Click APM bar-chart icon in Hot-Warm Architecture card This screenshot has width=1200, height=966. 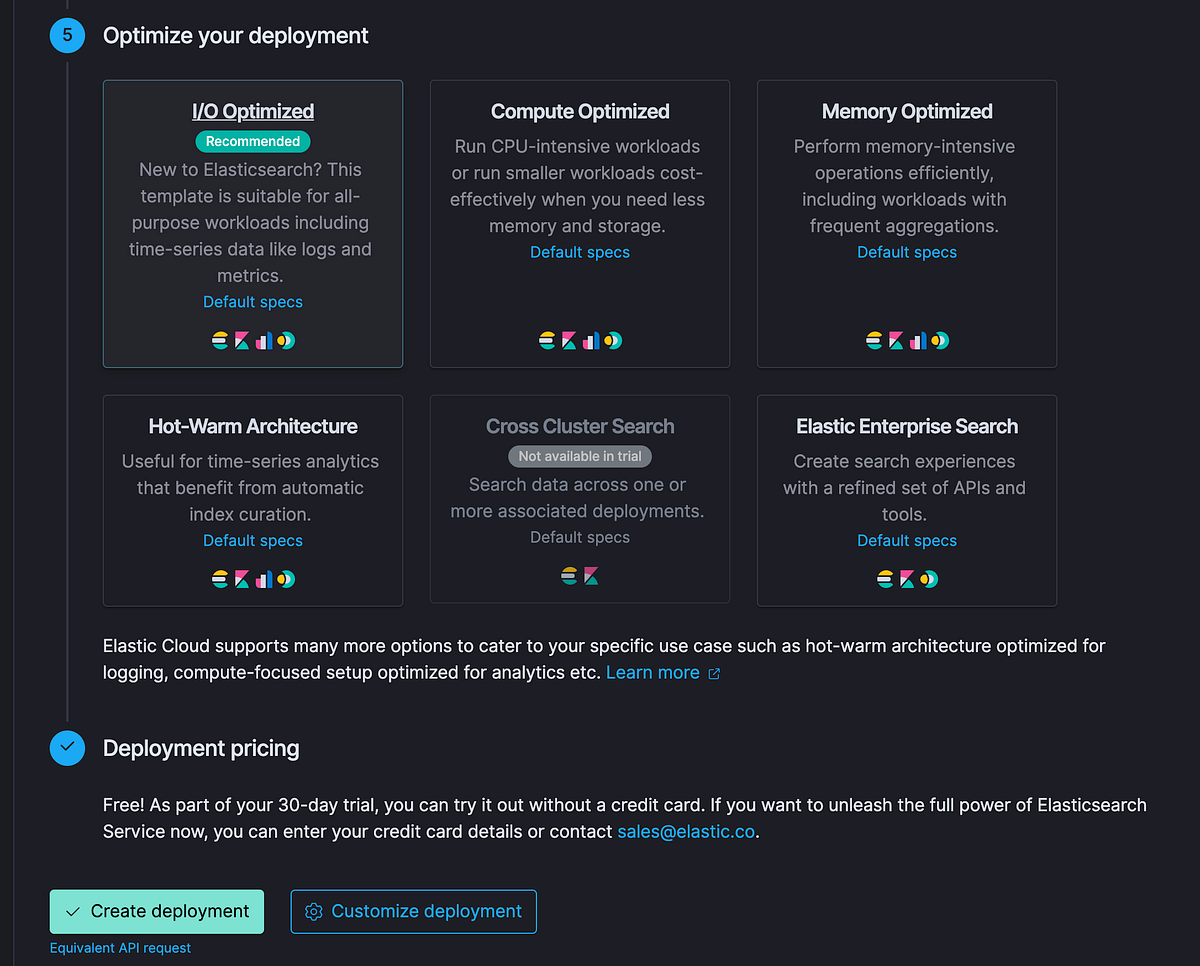coord(264,579)
